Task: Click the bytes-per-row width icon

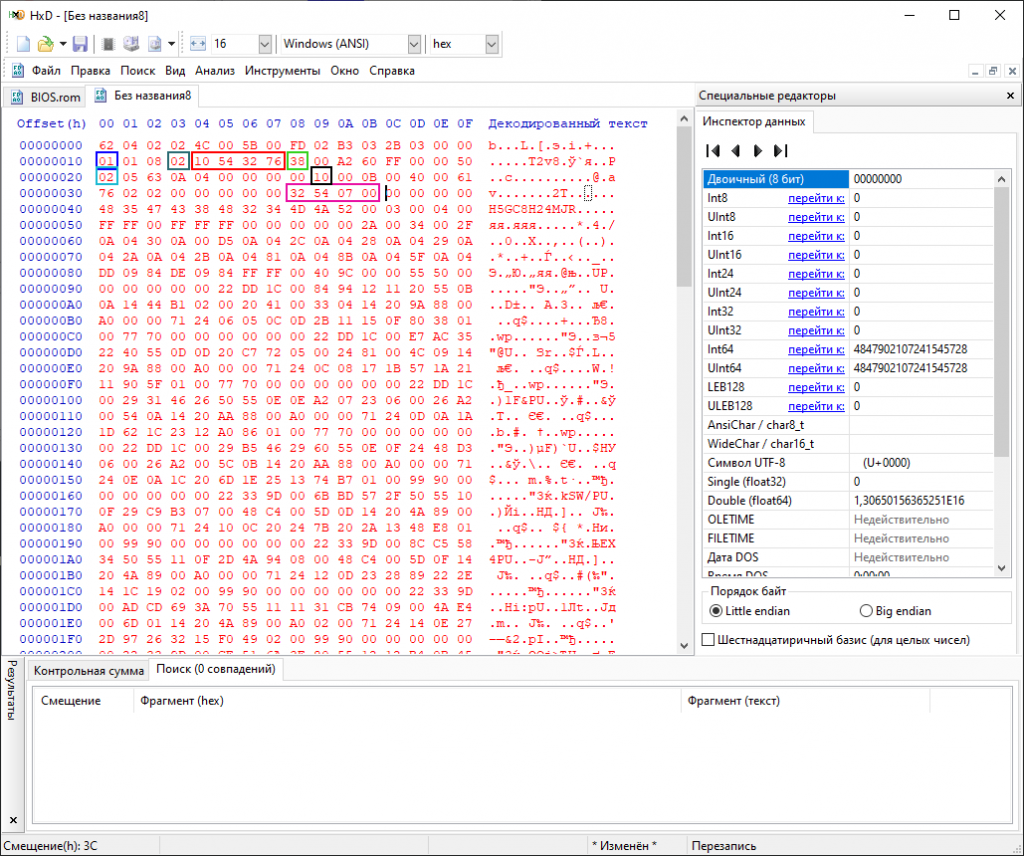Action: pos(198,44)
